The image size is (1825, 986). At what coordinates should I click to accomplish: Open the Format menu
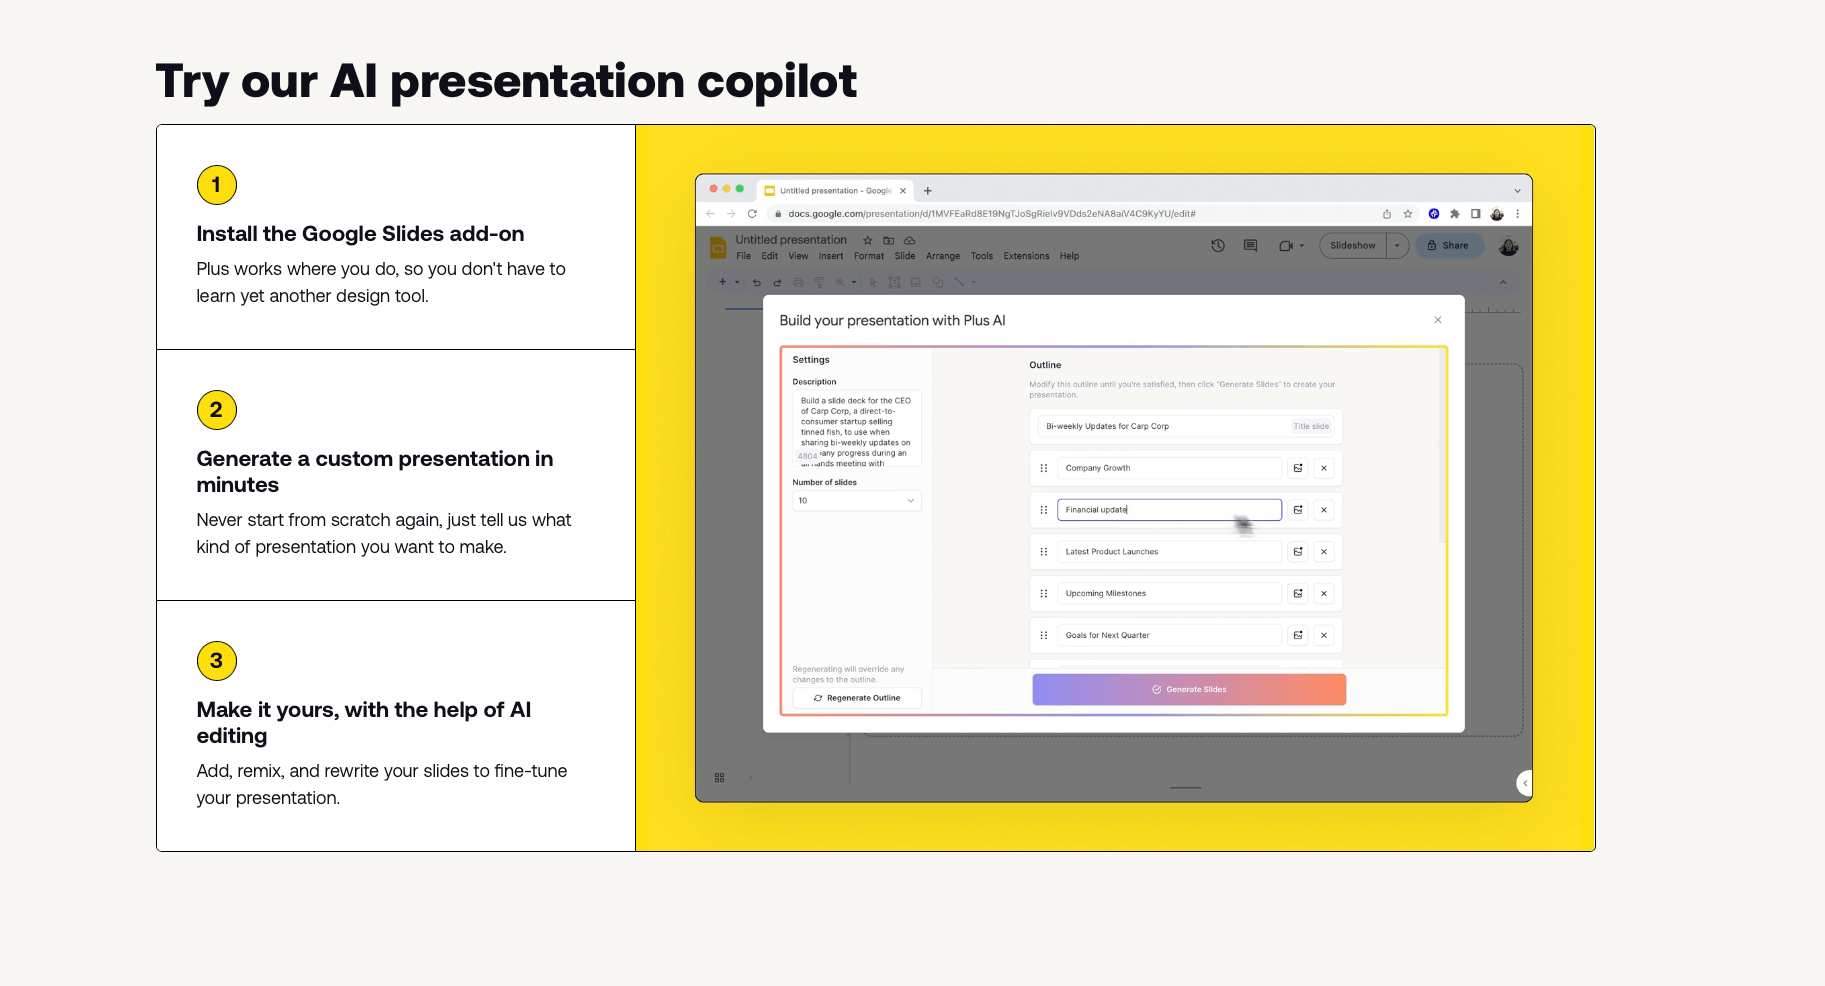pyautogui.click(x=869, y=256)
